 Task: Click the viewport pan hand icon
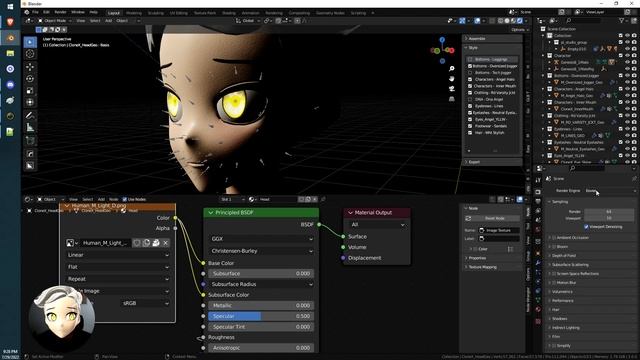pos(451,78)
